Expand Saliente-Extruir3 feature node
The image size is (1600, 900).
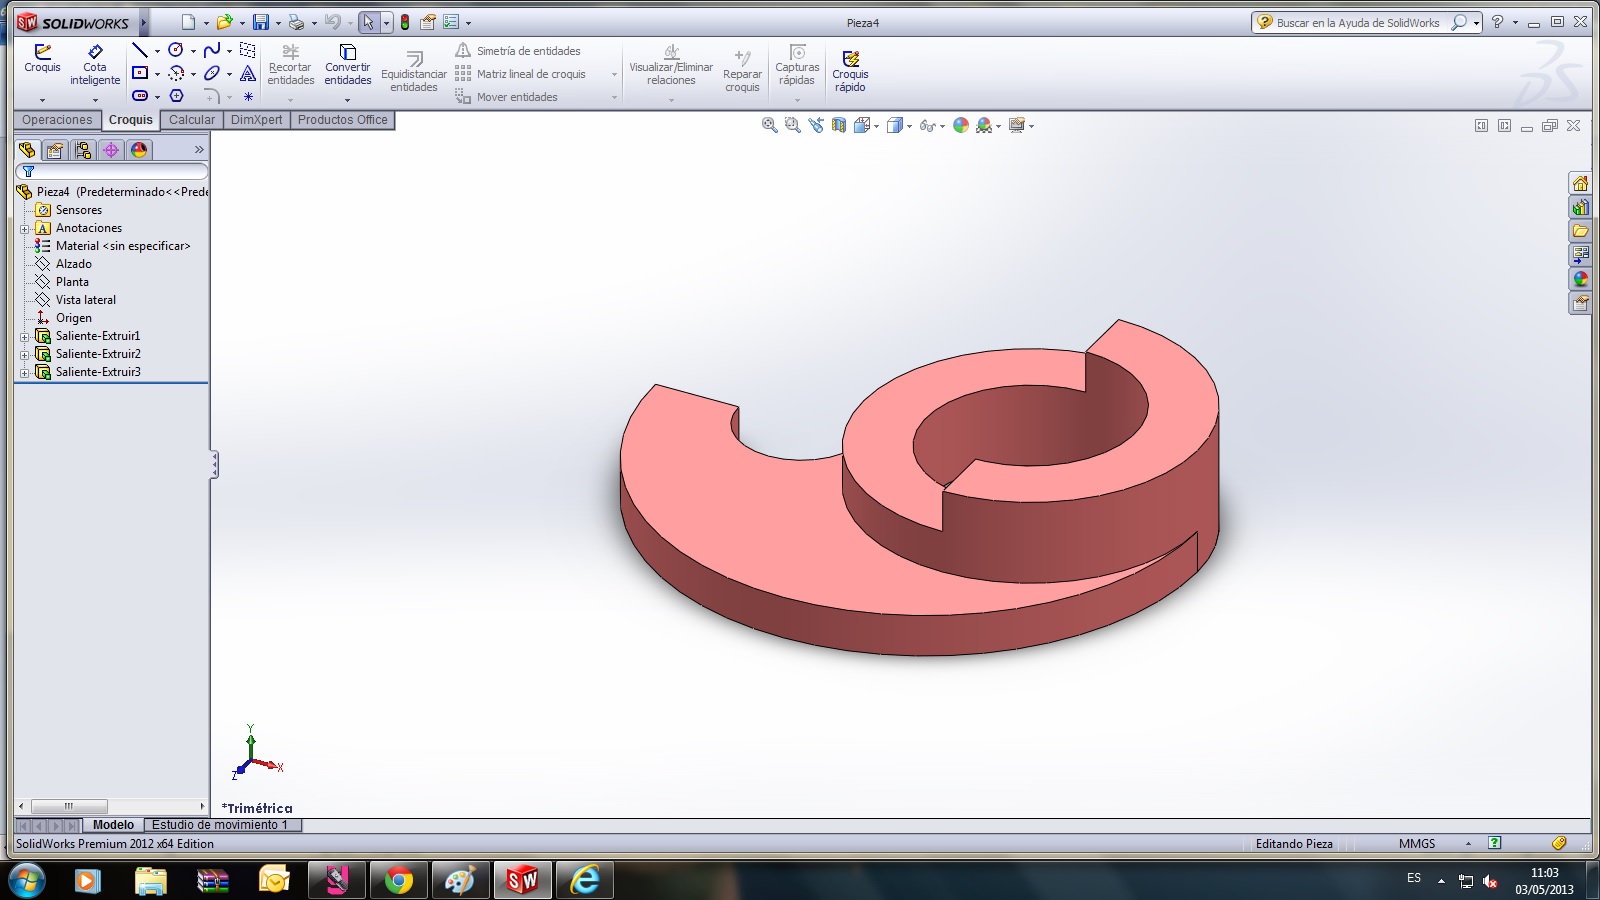24,373
